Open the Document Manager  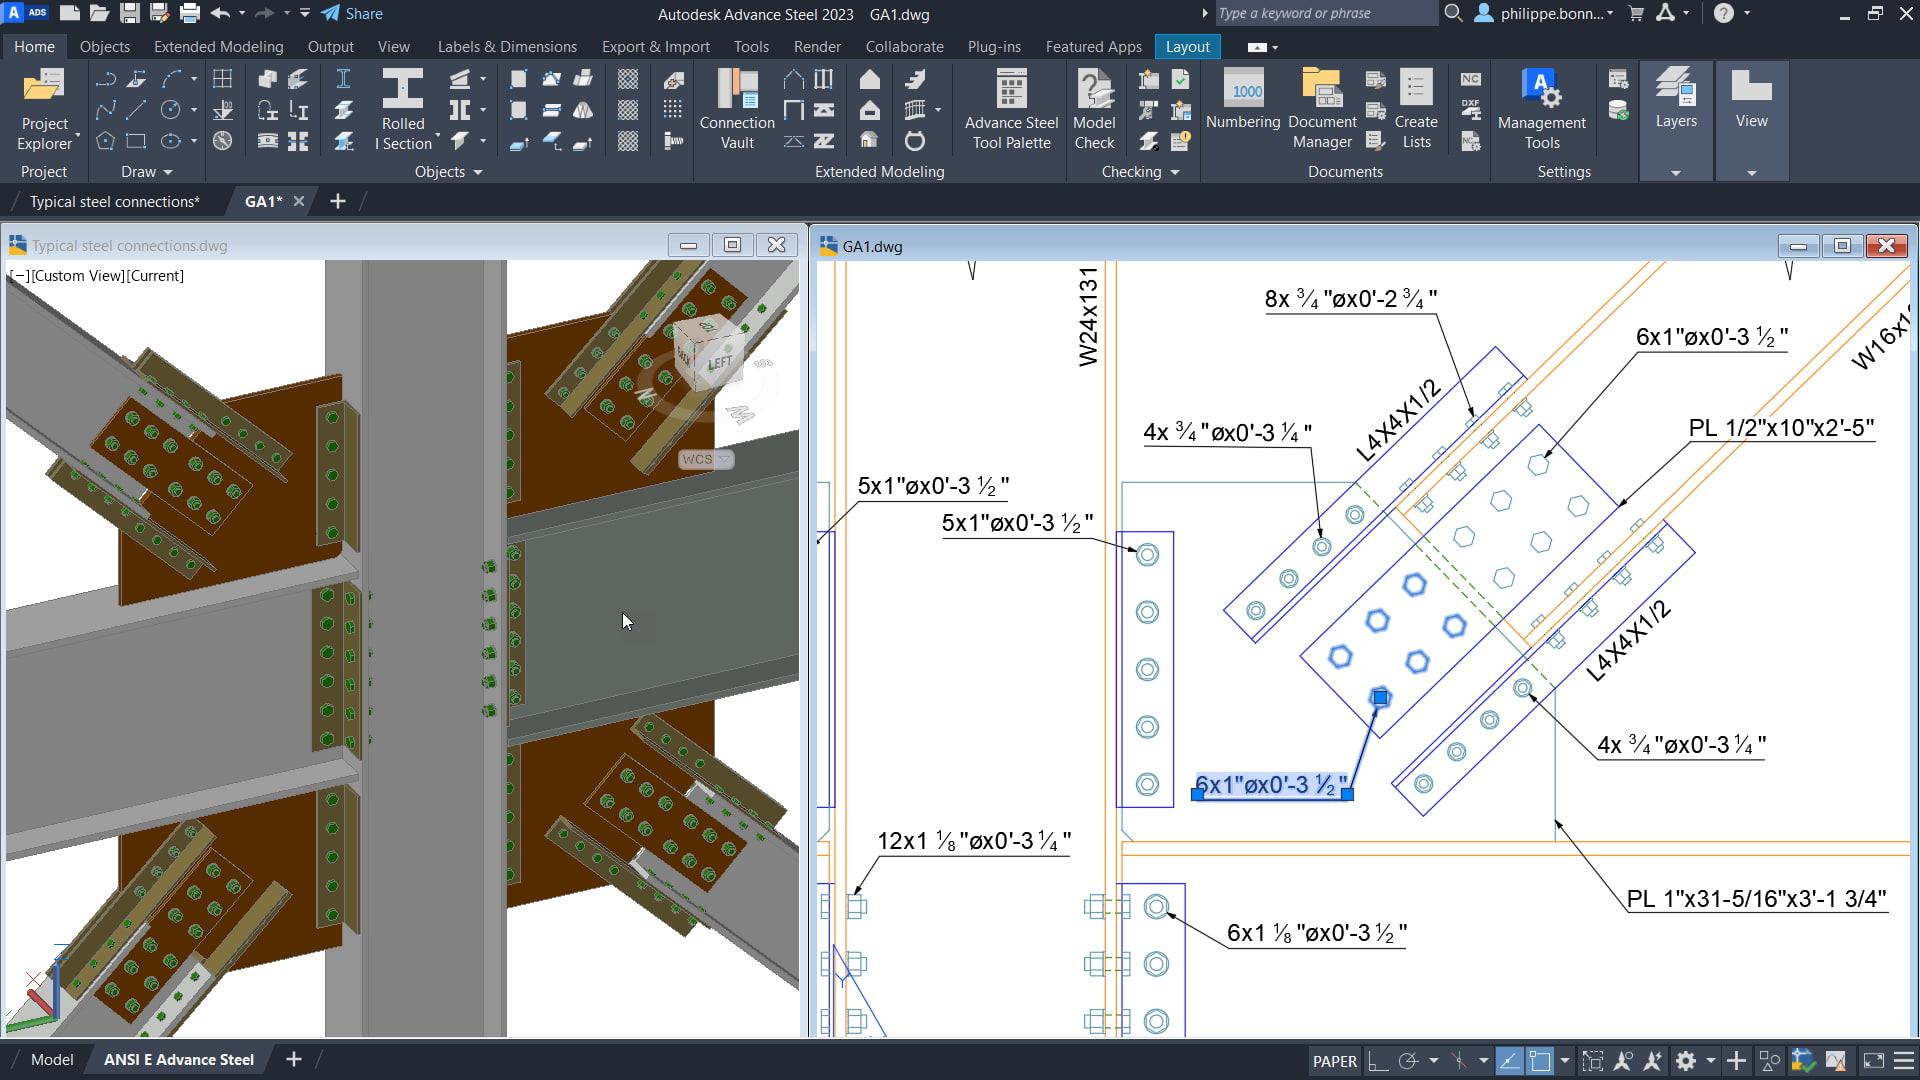pyautogui.click(x=1322, y=108)
